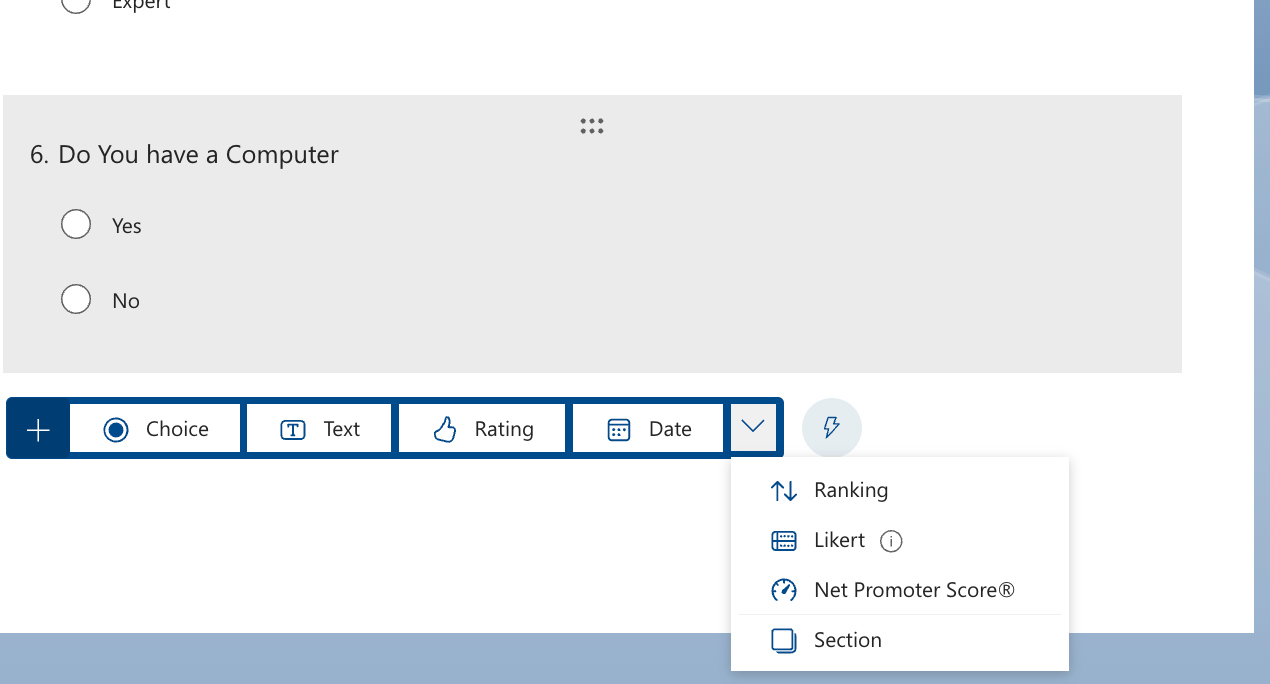This screenshot has height=684, width=1270.
Task: Click the Choice button to add a question
Action: pos(155,428)
